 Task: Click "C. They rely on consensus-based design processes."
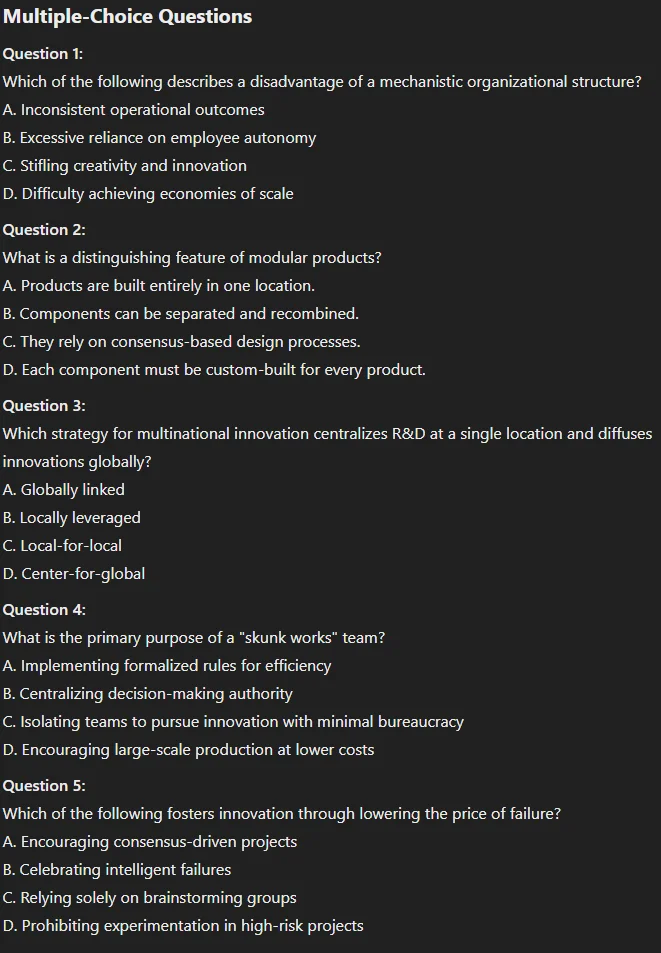click(x=181, y=342)
